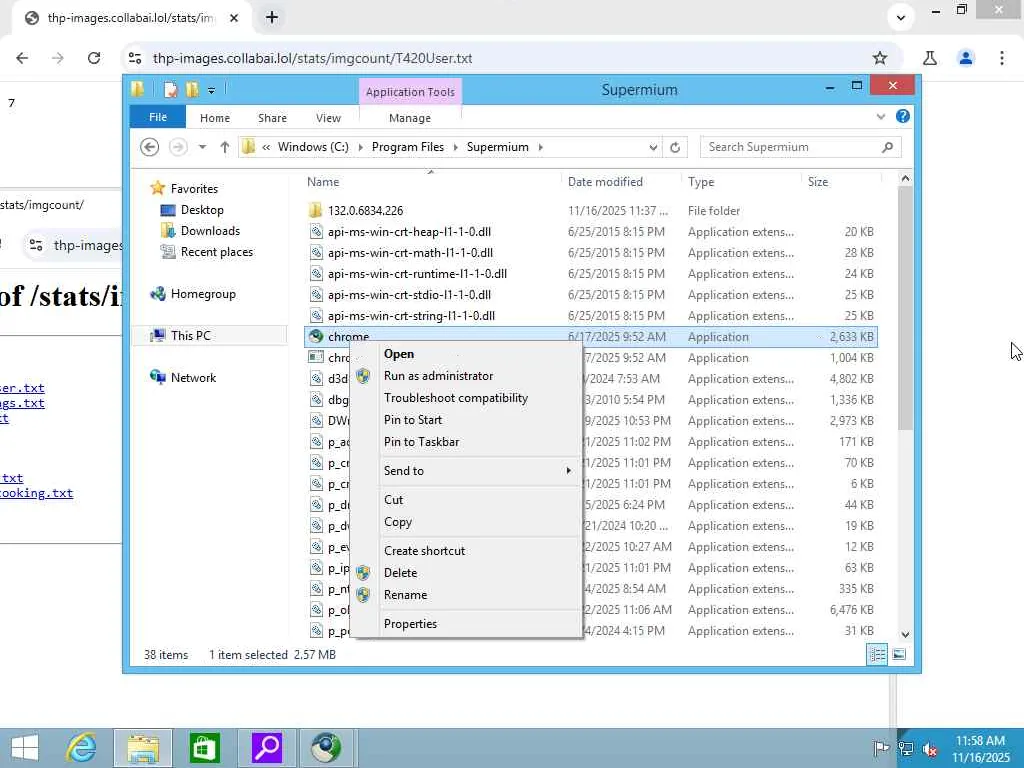The width and height of the screenshot is (1024, 768).
Task: Select Open in the context menu
Action: (x=398, y=354)
